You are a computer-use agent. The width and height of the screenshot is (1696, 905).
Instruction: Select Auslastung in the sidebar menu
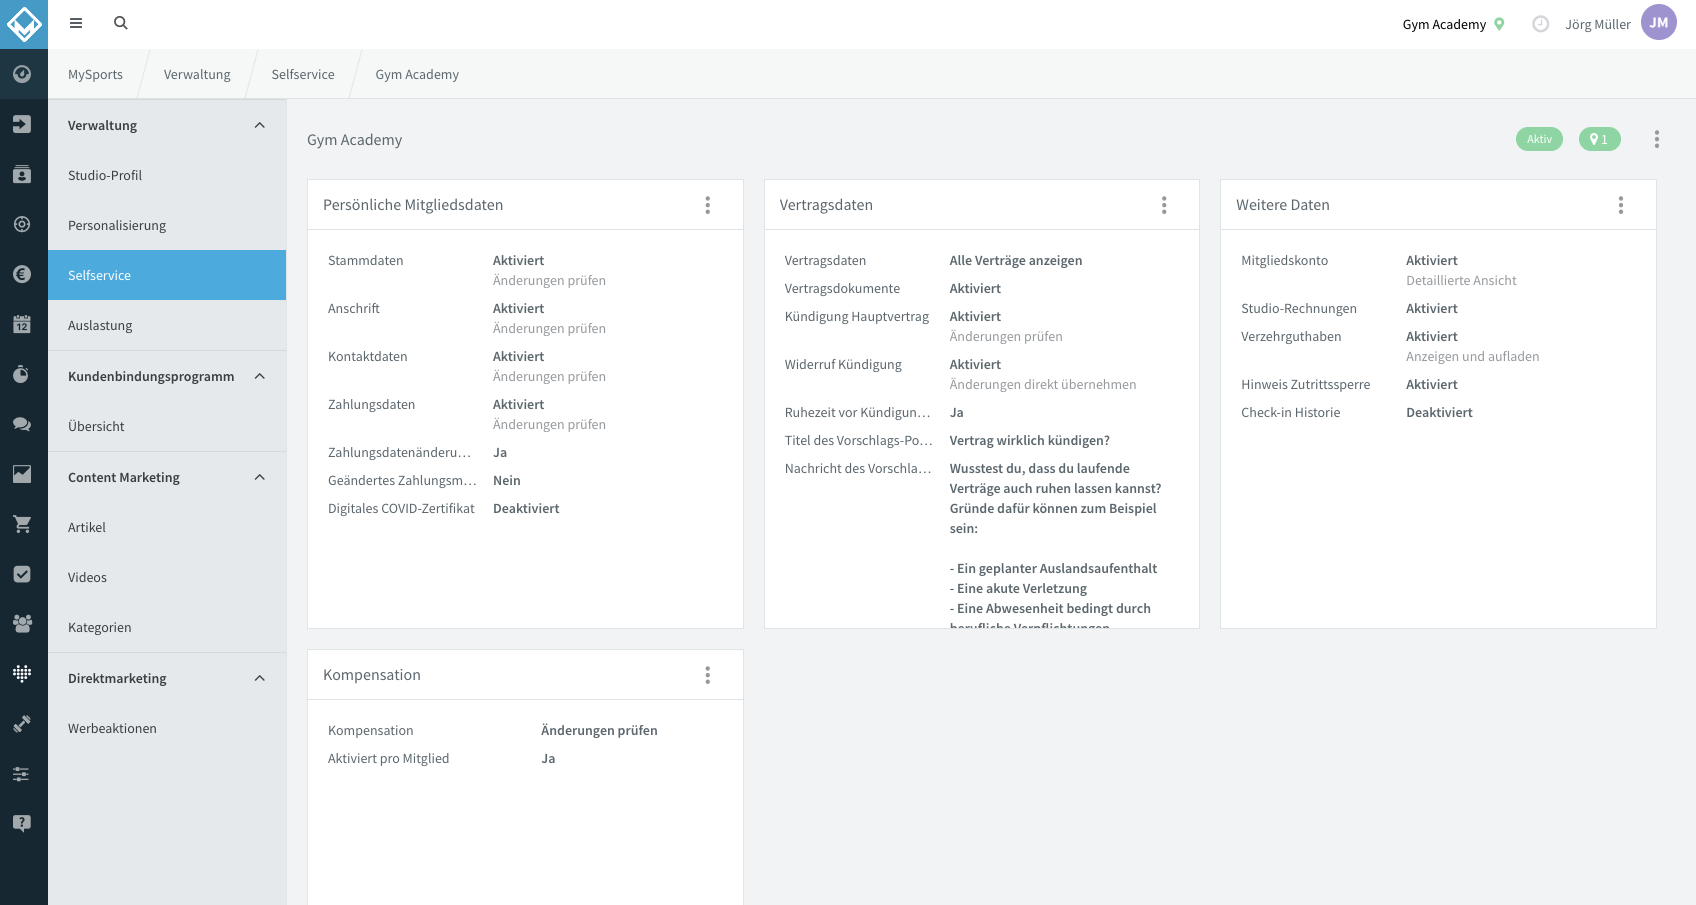pyautogui.click(x=167, y=325)
